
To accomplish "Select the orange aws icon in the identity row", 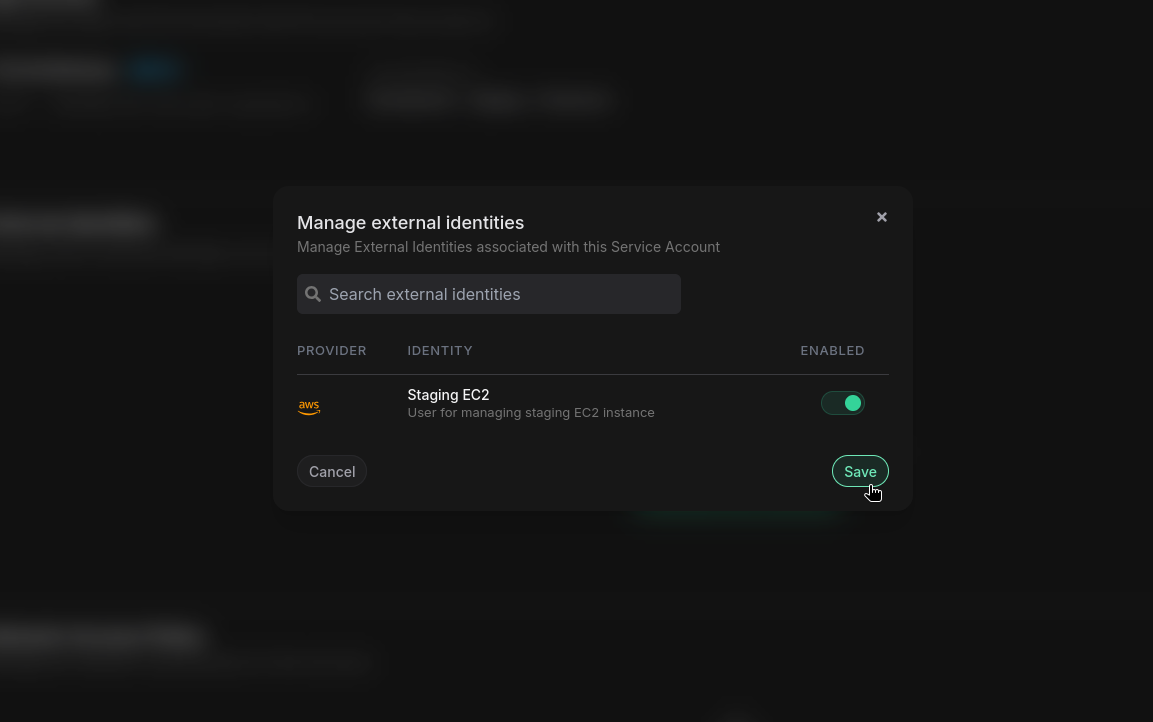I will [309, 406].
